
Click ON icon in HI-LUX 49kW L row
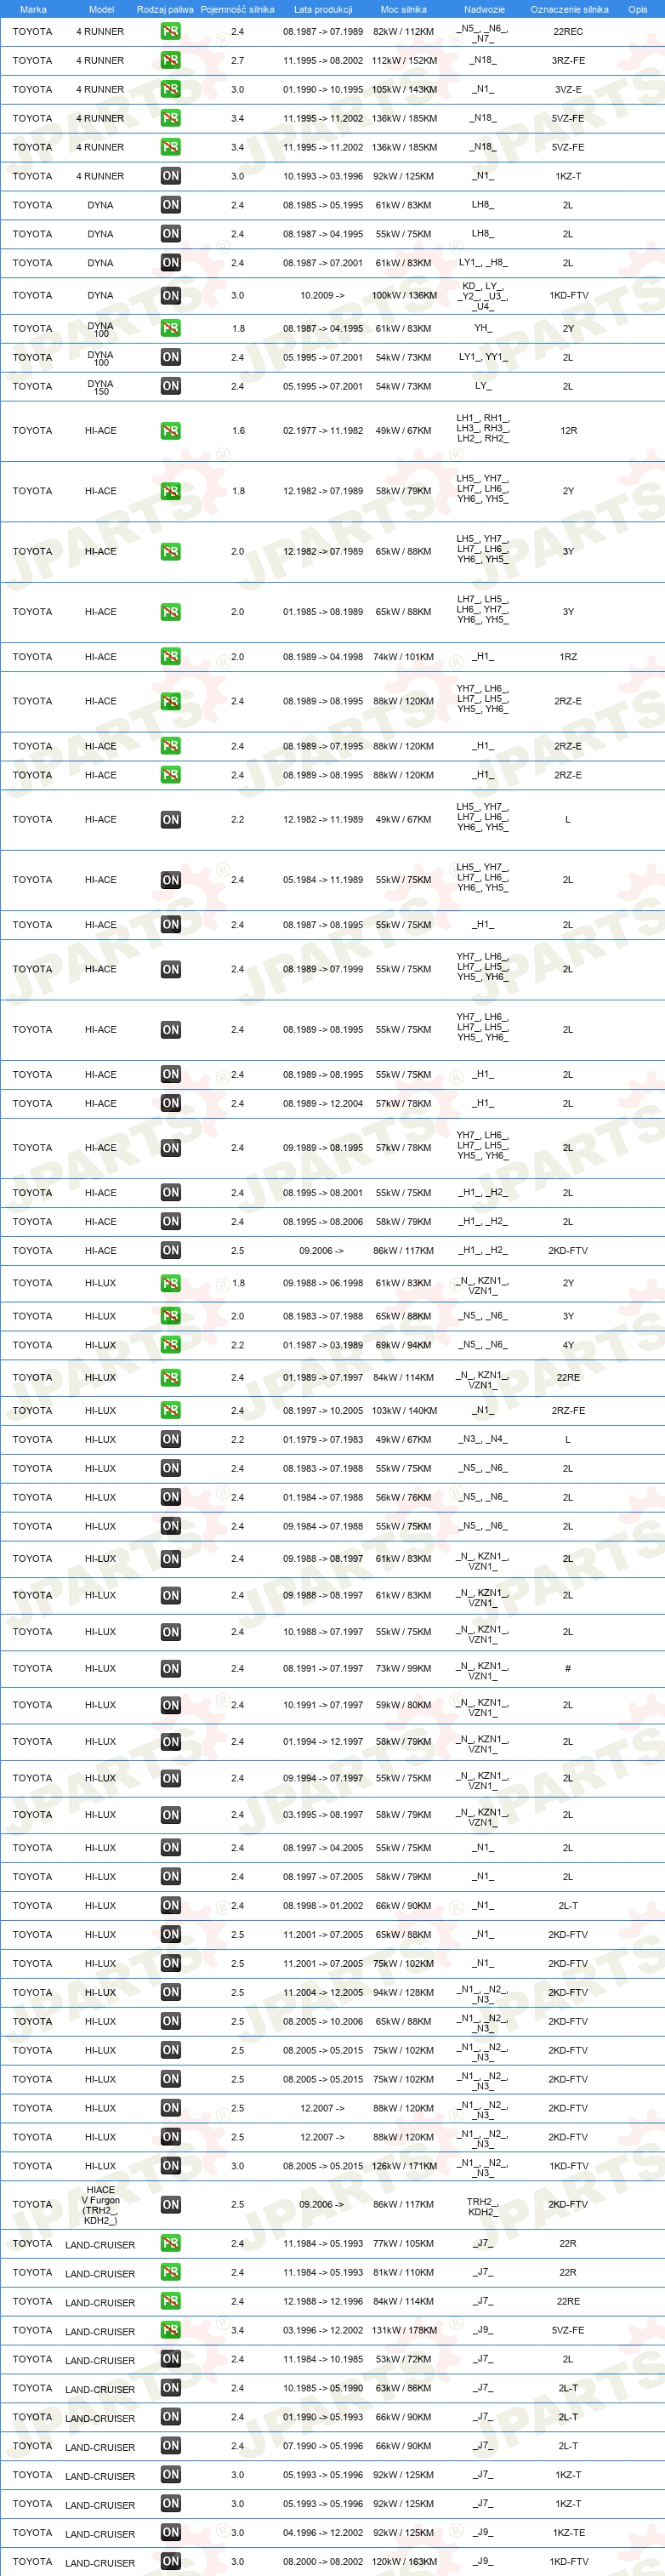171,1439
